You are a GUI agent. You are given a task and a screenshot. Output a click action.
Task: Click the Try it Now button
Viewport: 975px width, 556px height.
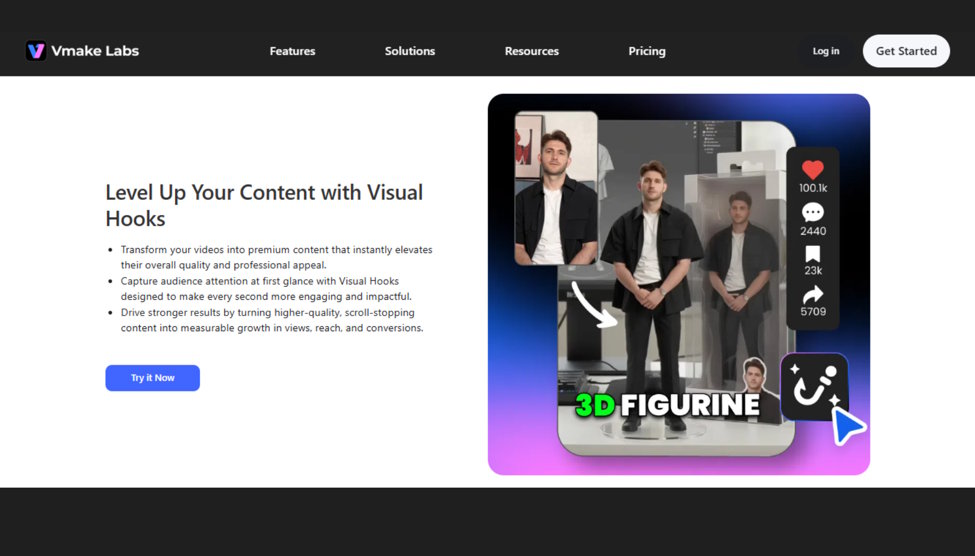click(152, 378)
